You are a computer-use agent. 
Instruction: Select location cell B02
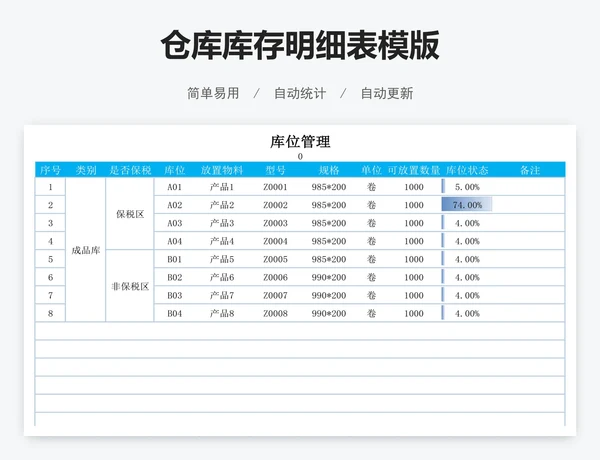pyautogui.click(x=174, y=277)
